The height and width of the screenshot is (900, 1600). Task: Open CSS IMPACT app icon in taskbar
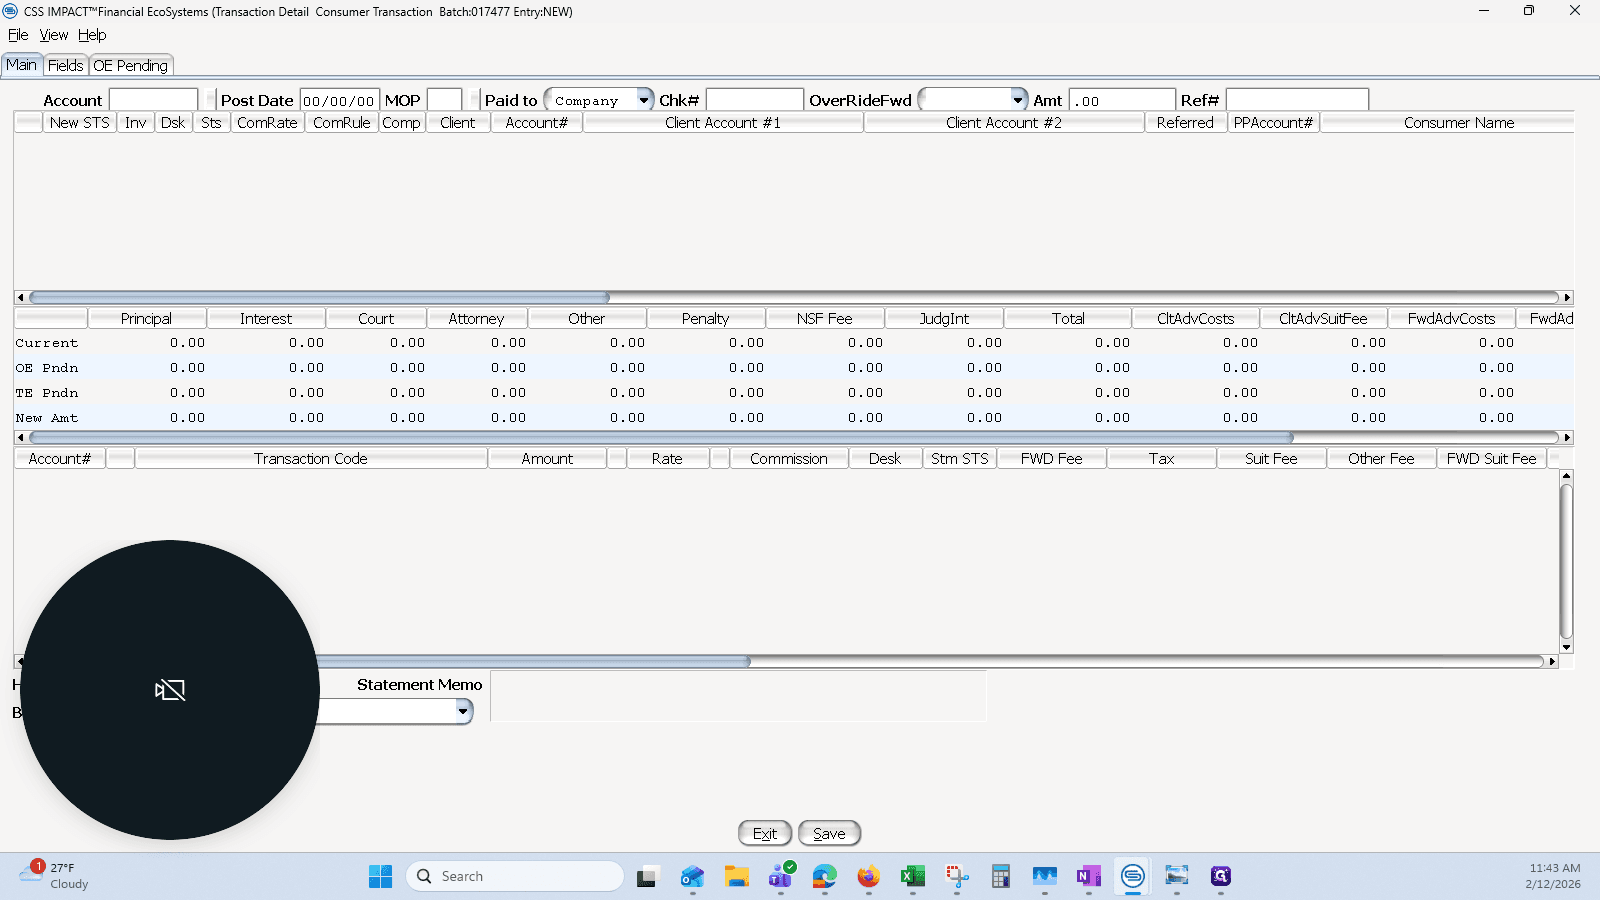click(x=1132, y=877)
